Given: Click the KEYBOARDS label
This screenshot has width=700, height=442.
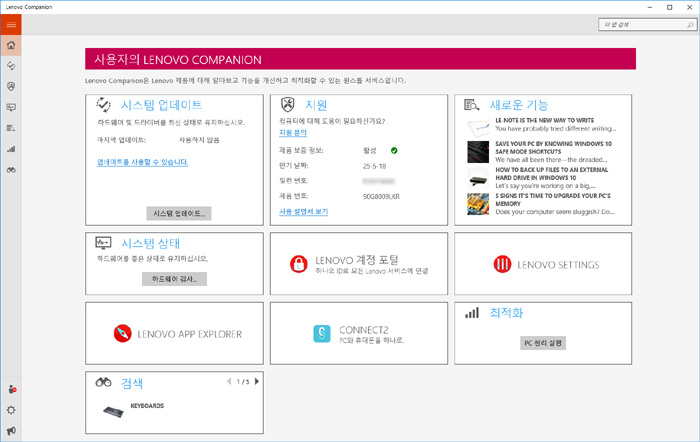Looking at the screenshot, I should [147, 406].
